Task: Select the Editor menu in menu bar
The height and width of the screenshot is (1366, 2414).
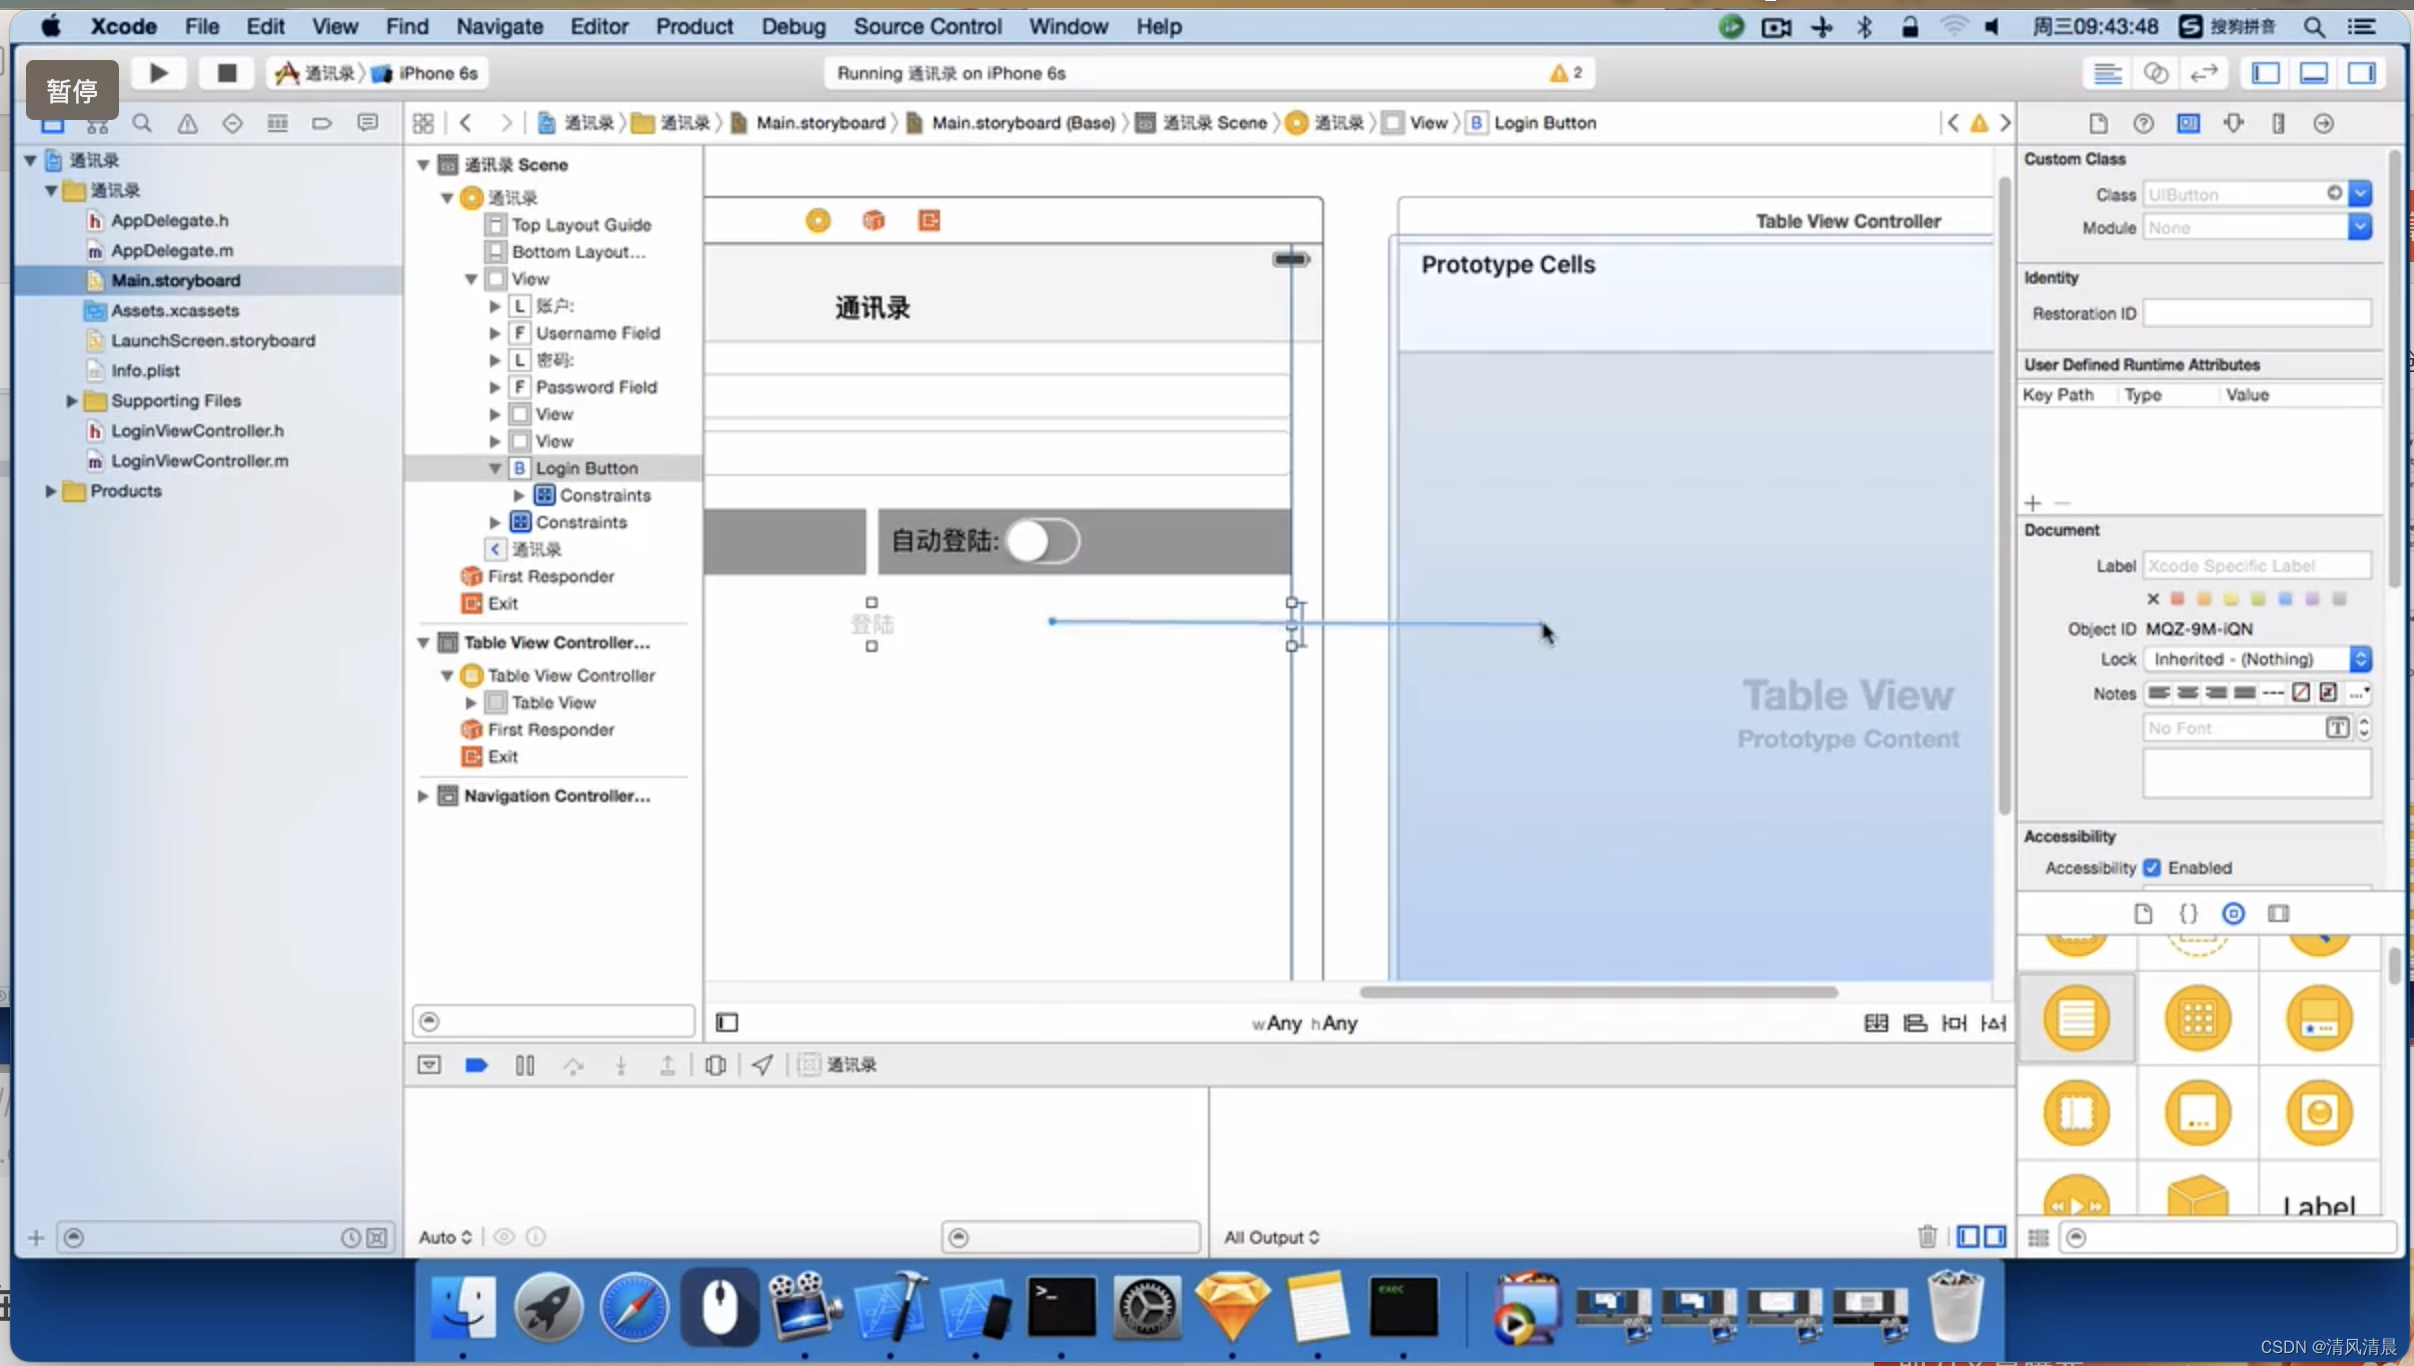Action: pyautogui.click(x=599, y=27)
